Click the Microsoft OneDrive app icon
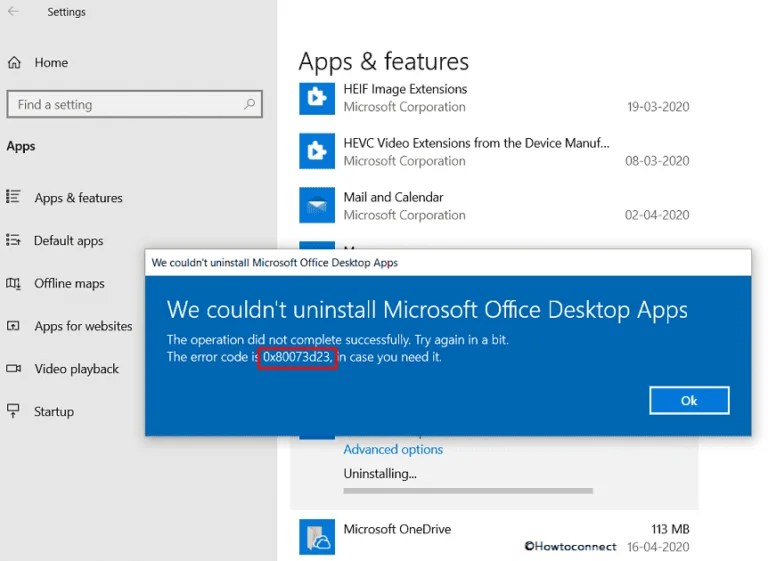The width and height of the screenshot is (768, 561). [317, 537]
